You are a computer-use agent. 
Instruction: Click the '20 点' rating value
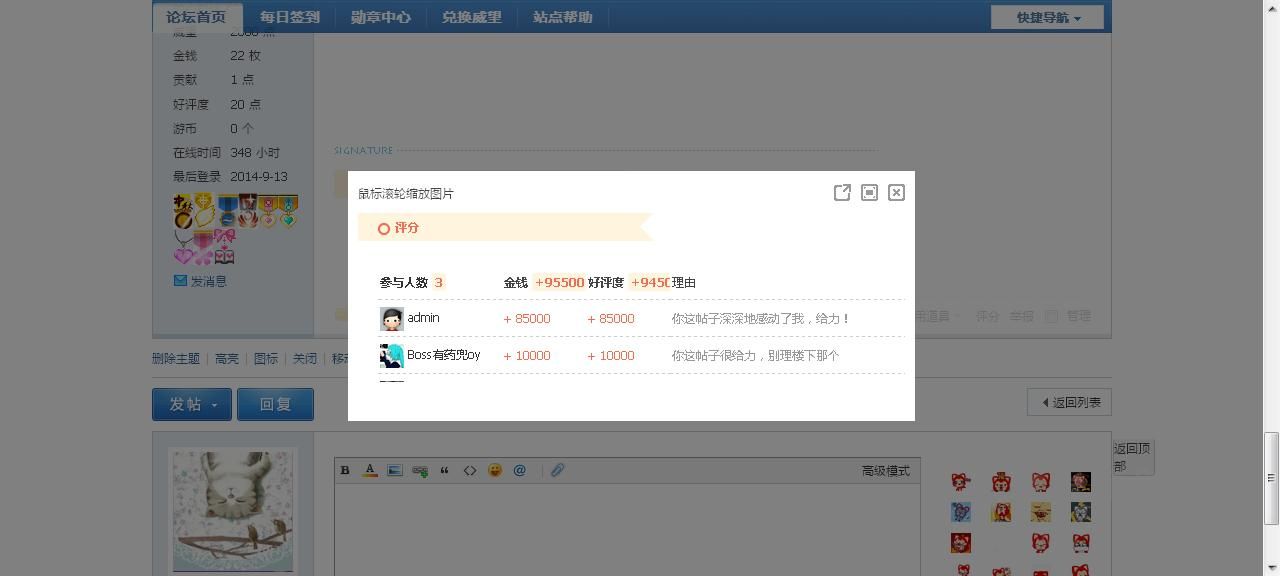tap(245, 105)
